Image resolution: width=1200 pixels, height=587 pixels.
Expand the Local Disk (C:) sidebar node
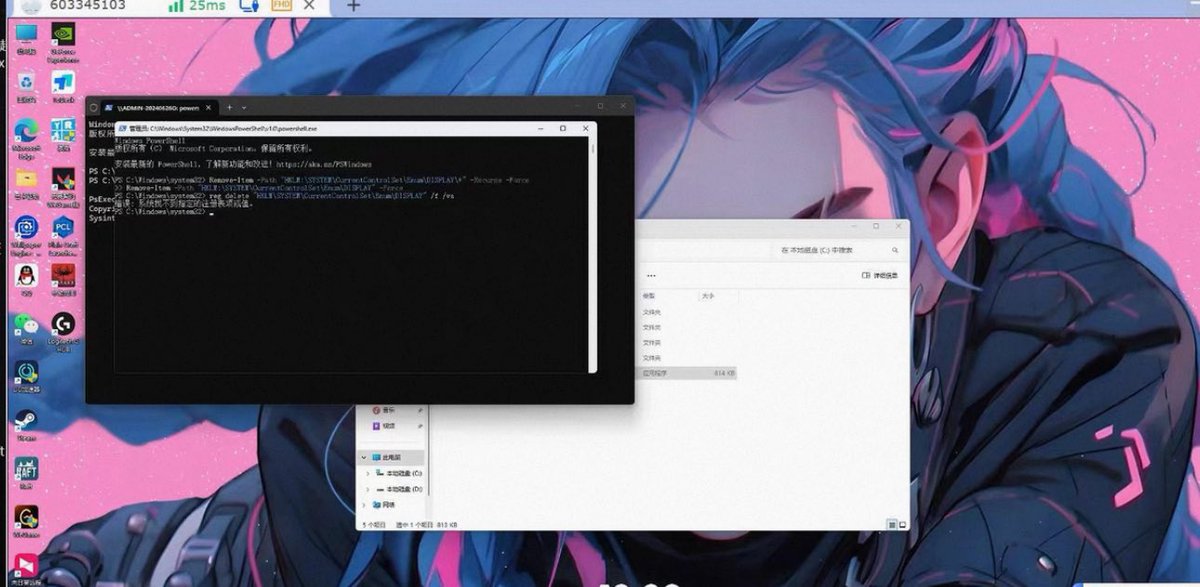click(x=368, y=473)
